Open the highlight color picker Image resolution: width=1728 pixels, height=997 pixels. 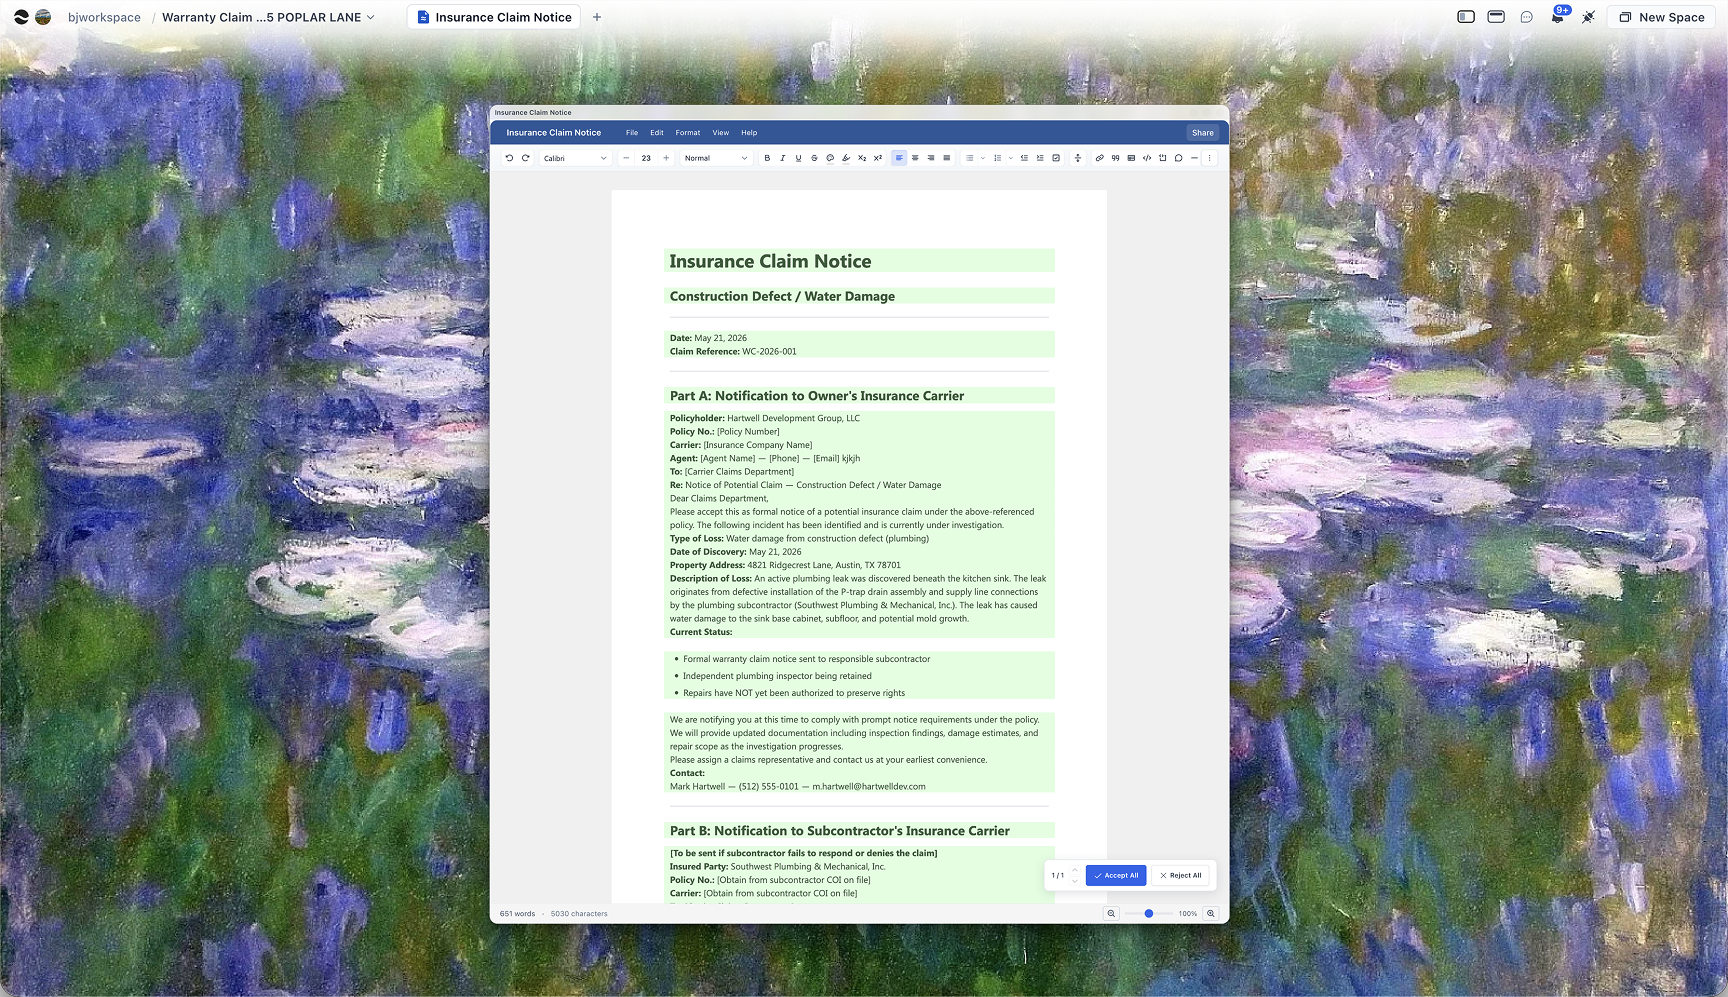846,158
